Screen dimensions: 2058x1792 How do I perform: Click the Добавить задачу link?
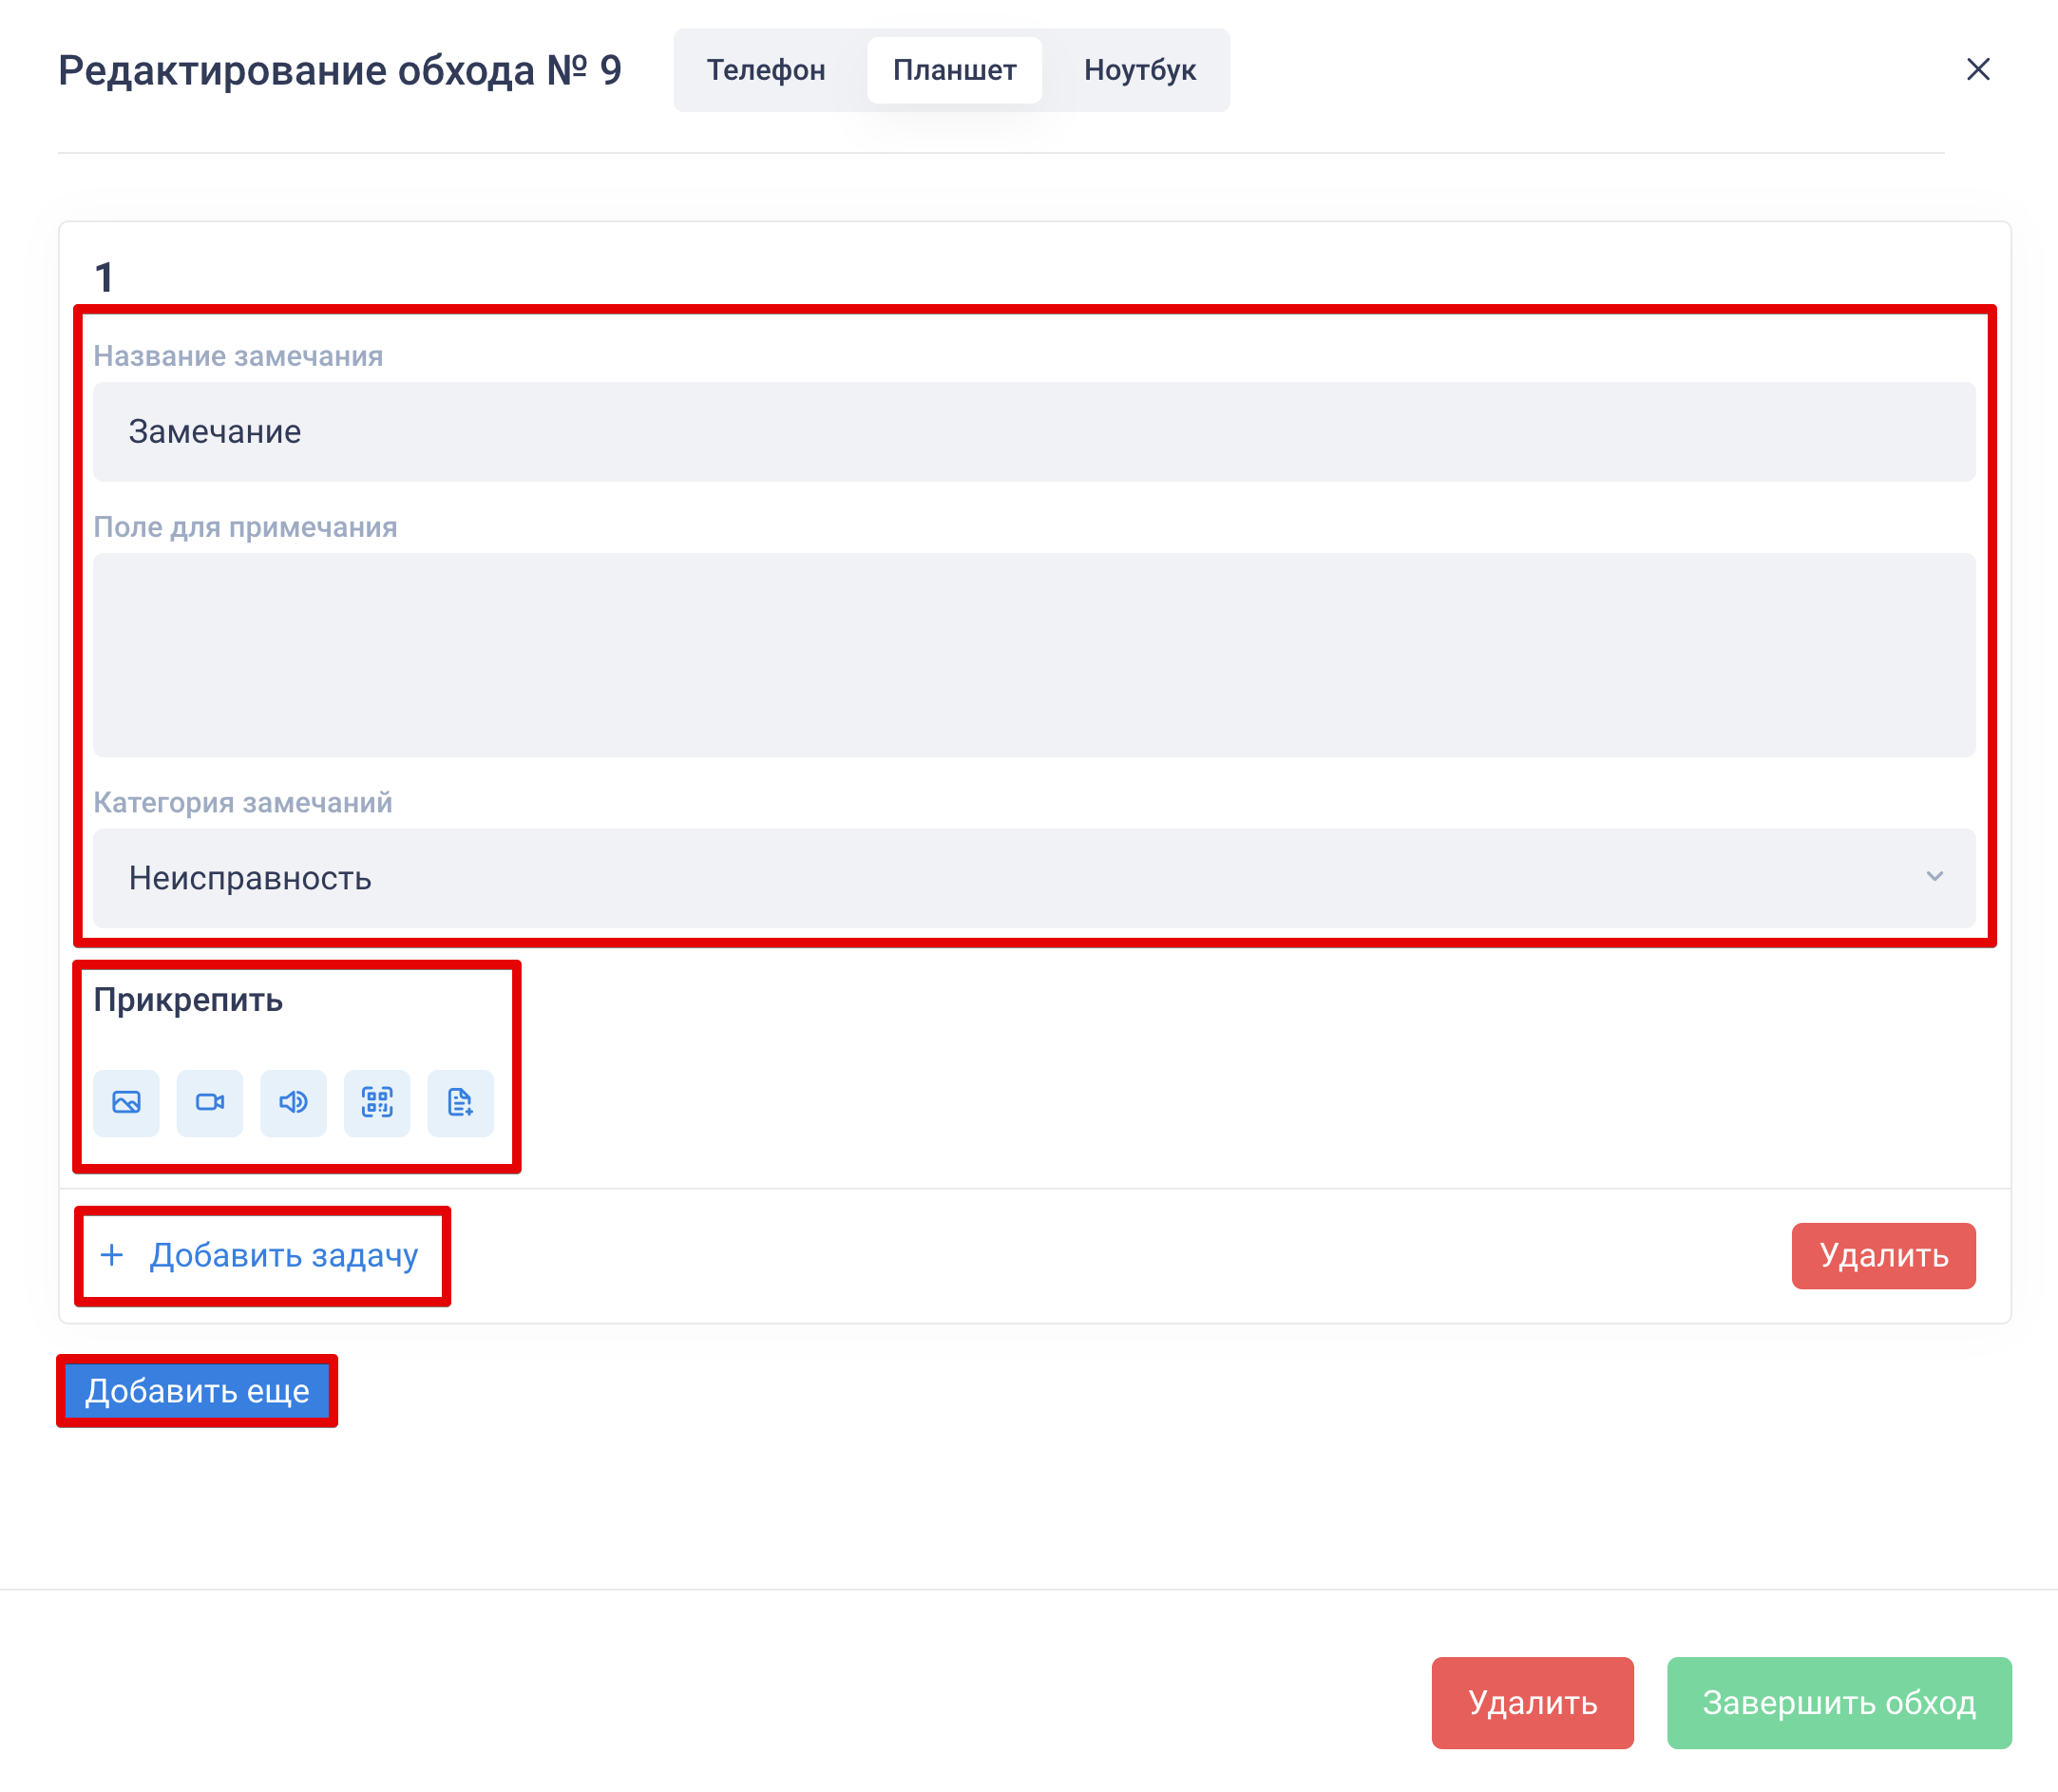(x=284, y=1255)
